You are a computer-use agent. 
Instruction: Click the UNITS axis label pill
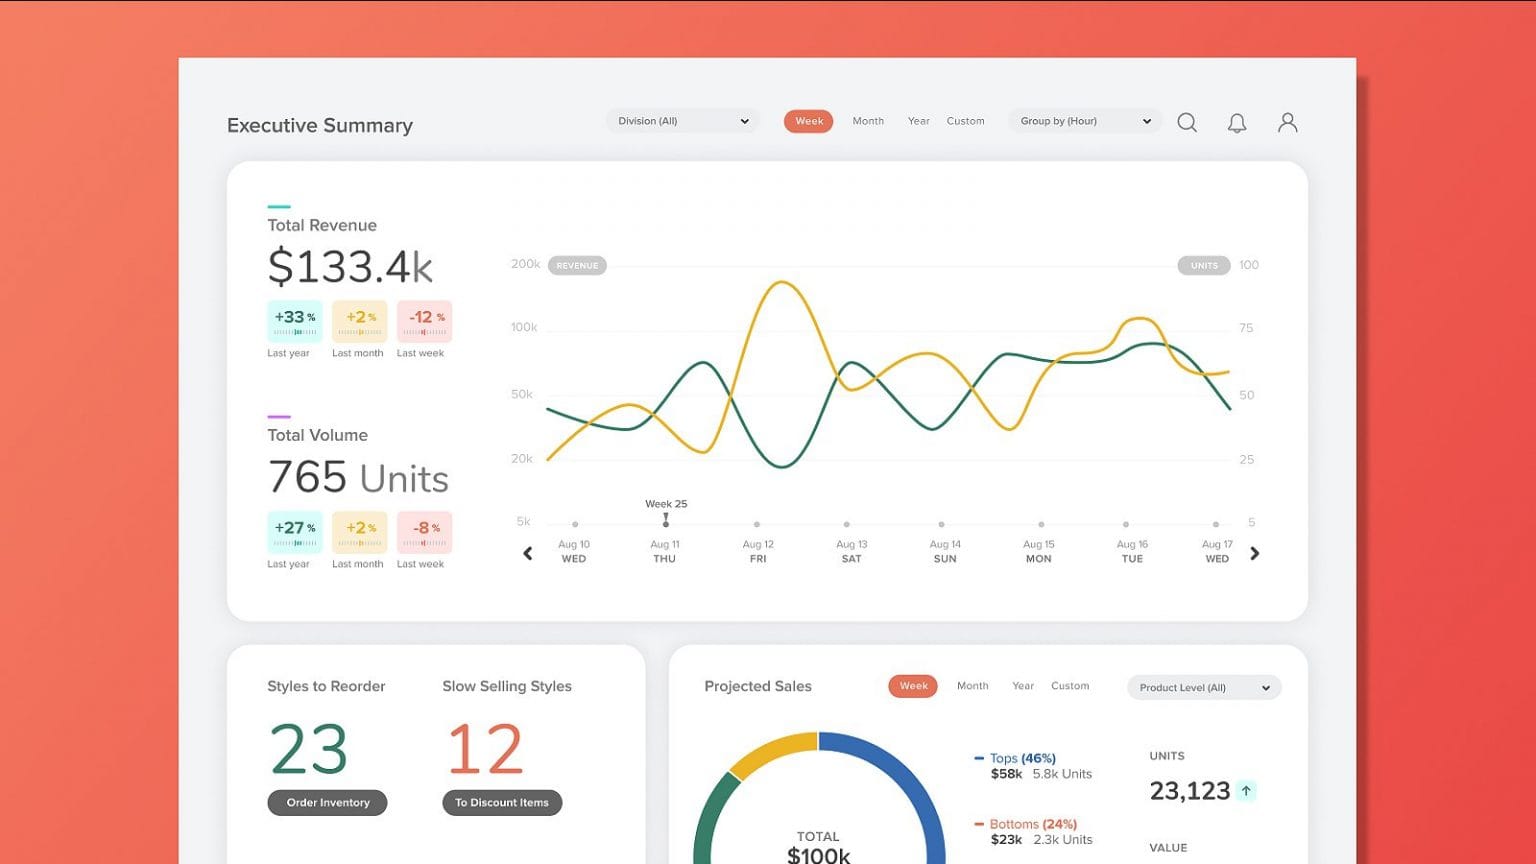[x=1204, y=265]
